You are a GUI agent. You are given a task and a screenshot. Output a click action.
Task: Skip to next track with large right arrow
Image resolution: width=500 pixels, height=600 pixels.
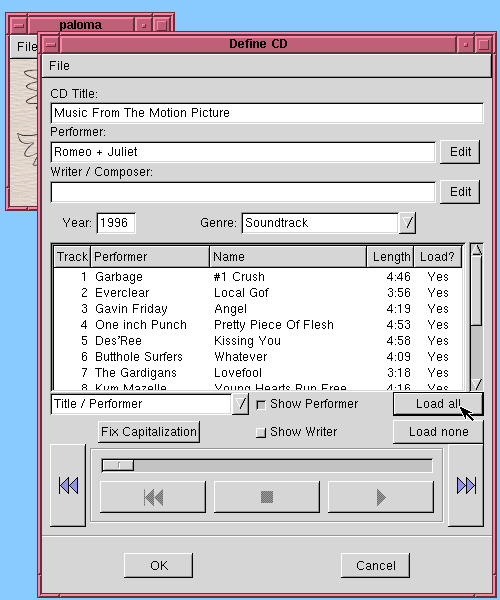(466, 485)
